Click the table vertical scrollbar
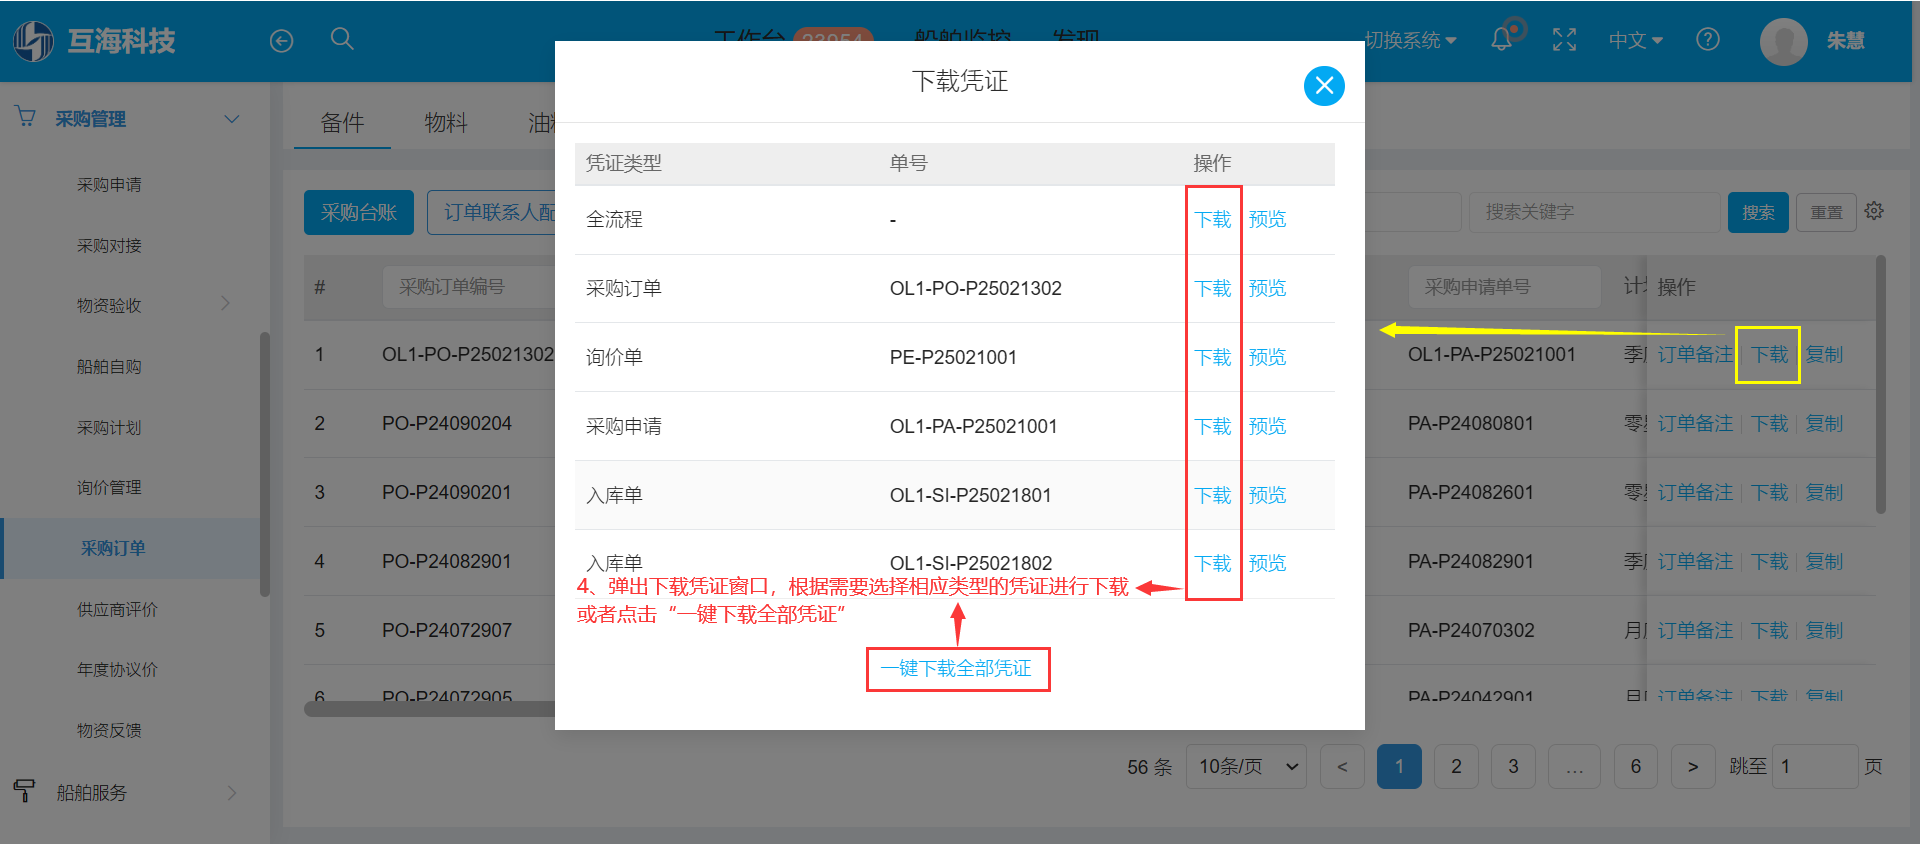This screenshot has height=844, width=1920. pos(1880,385)
